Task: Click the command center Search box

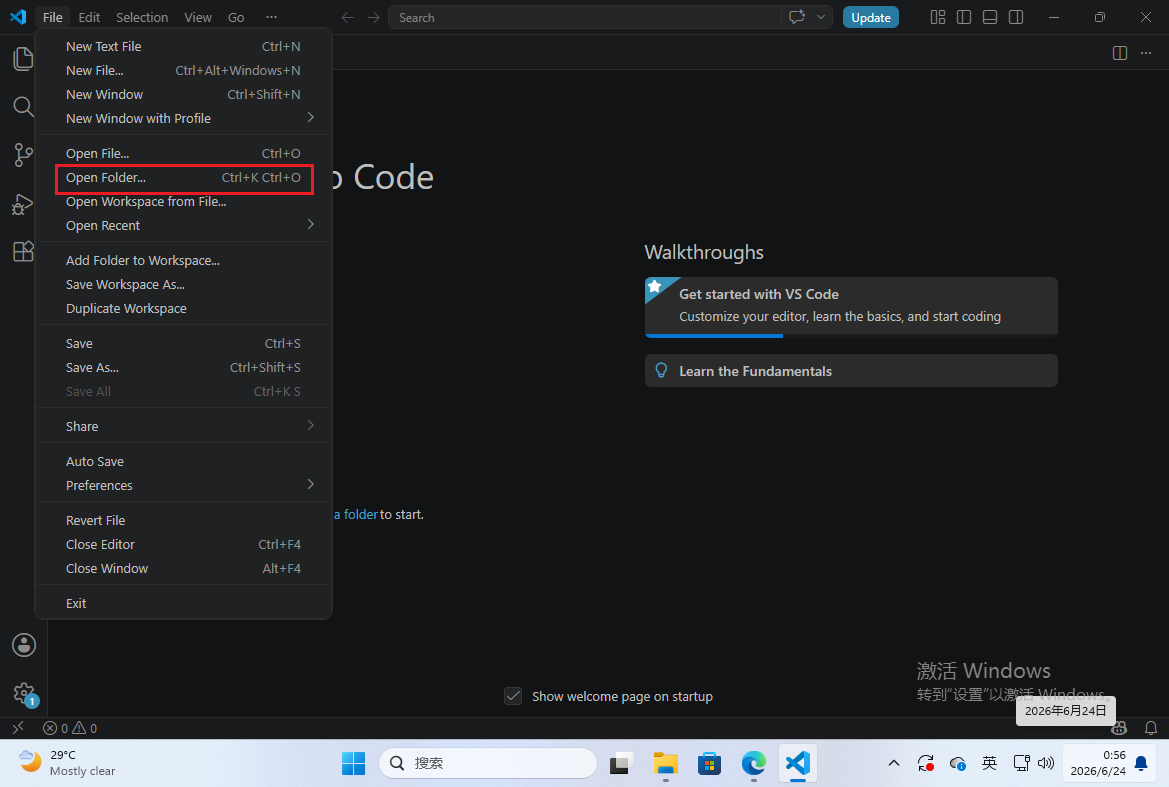Action: pos(584,17)
